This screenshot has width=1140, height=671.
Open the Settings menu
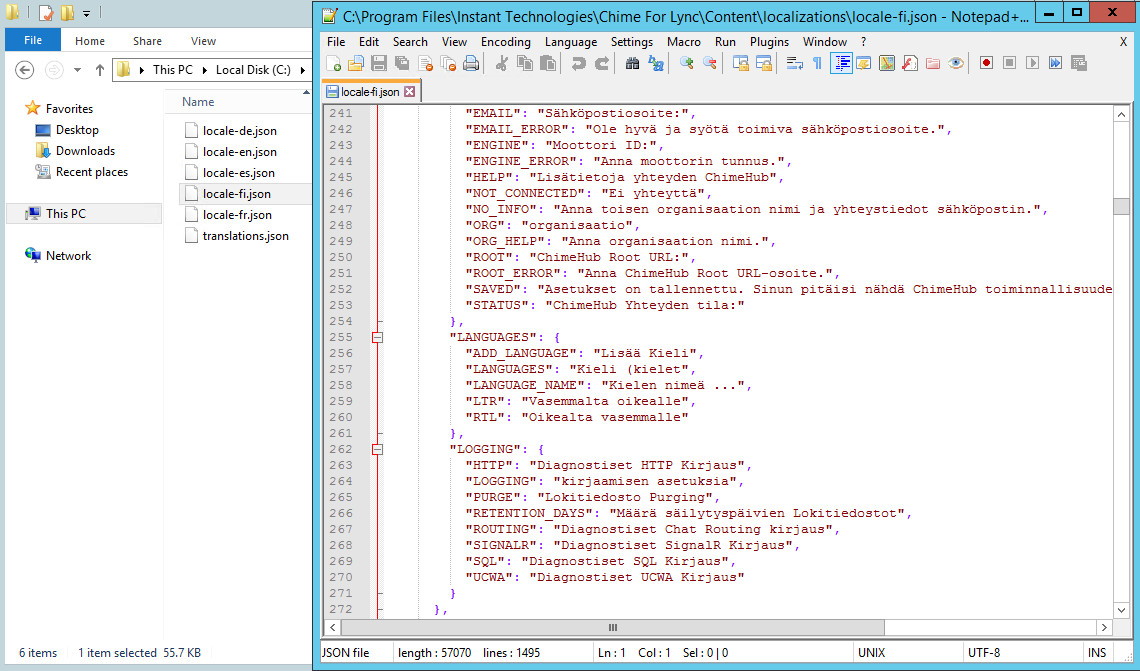(x=632, y=42)
